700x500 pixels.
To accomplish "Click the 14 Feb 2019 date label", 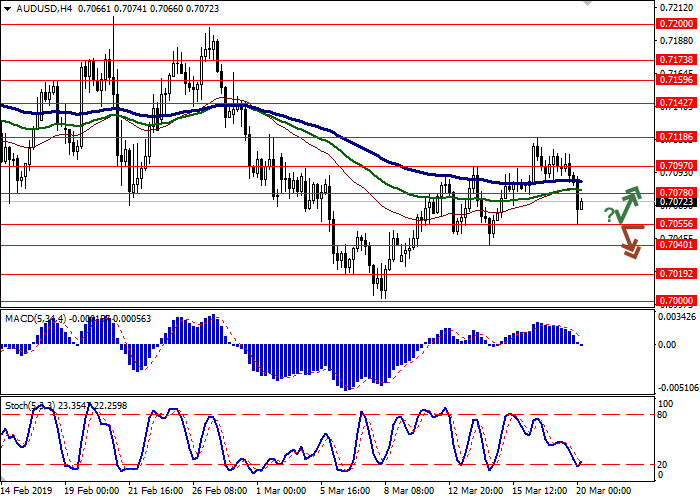I will pos(25,491).
